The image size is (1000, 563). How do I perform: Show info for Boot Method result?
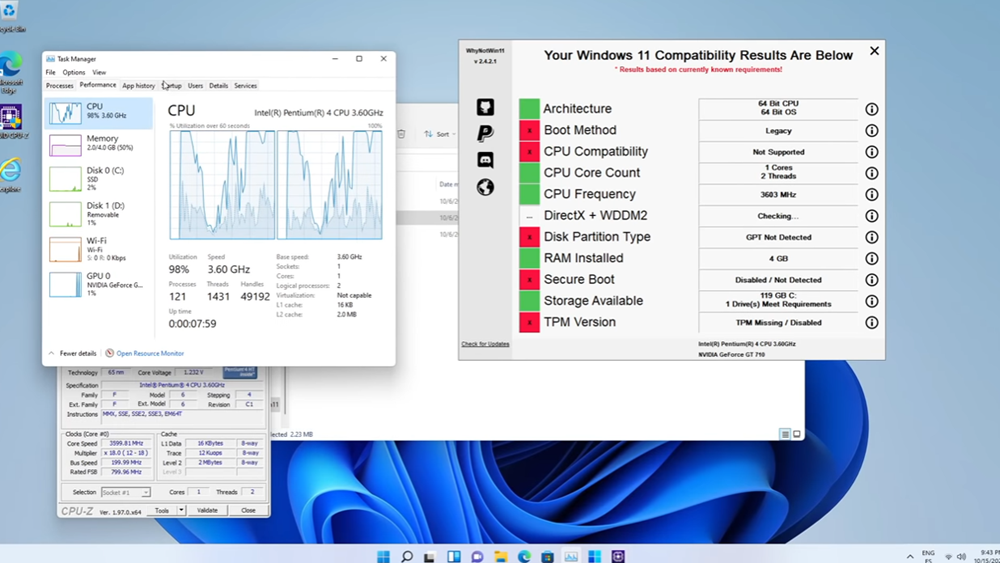click(x=871, y=131)
